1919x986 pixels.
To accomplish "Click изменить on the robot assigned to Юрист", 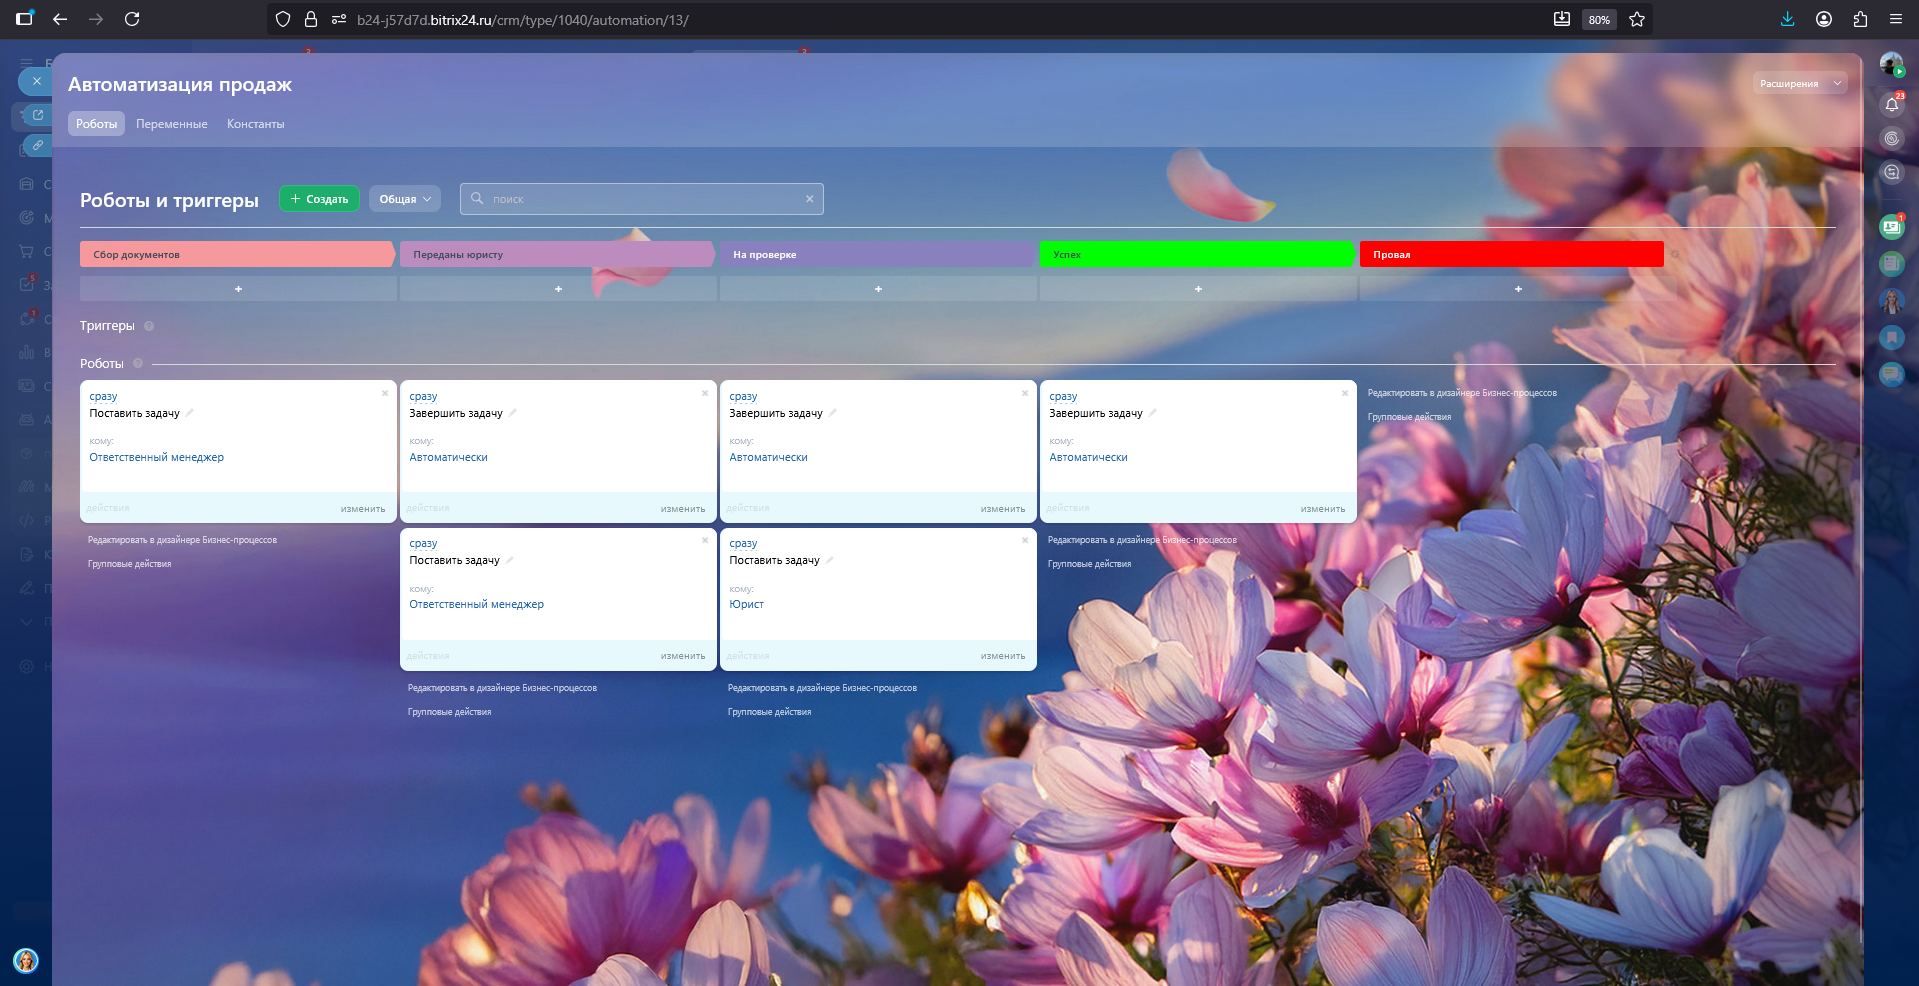I will [1003, 656].
